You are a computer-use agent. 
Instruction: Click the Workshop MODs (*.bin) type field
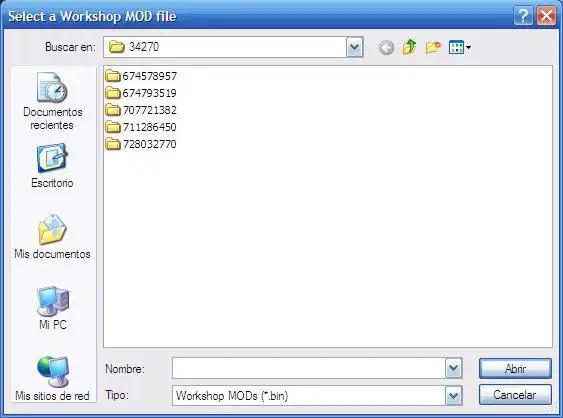point(309,396)
